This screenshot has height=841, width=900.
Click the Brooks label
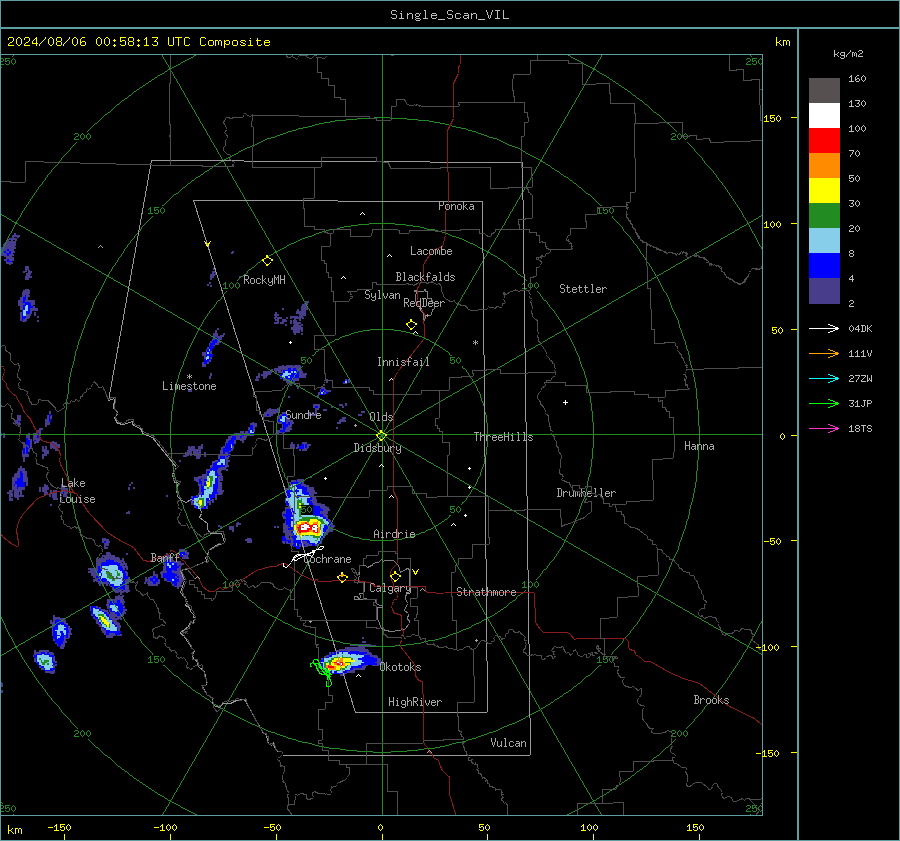pos(711,700)
